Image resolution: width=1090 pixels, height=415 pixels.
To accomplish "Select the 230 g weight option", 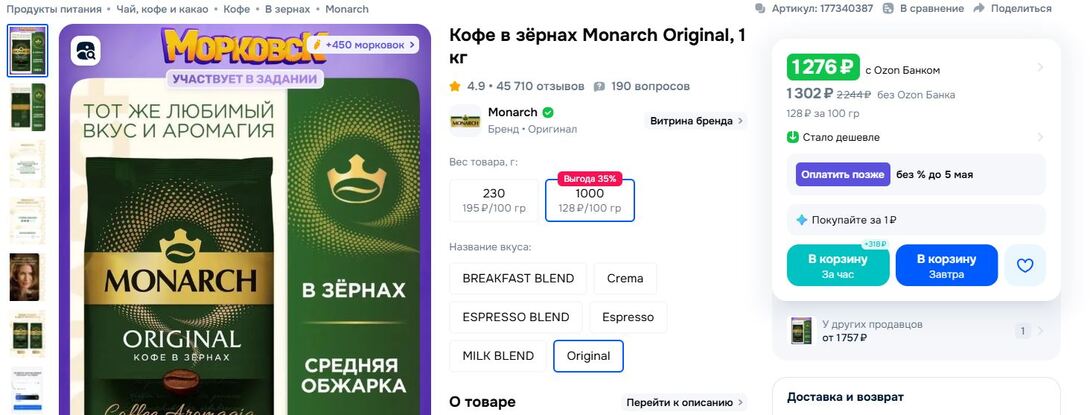I will pyautogui.click(x=494, y=200).
